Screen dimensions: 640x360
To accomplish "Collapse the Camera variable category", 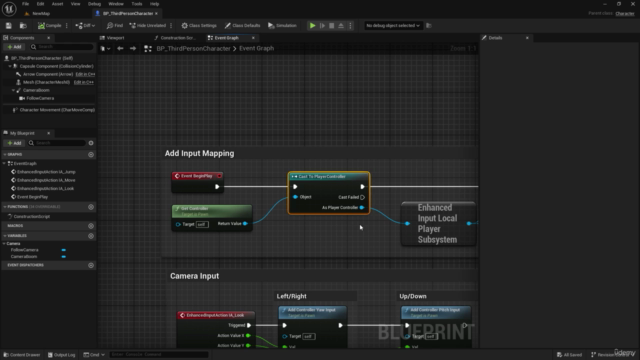I will (4, 244).
